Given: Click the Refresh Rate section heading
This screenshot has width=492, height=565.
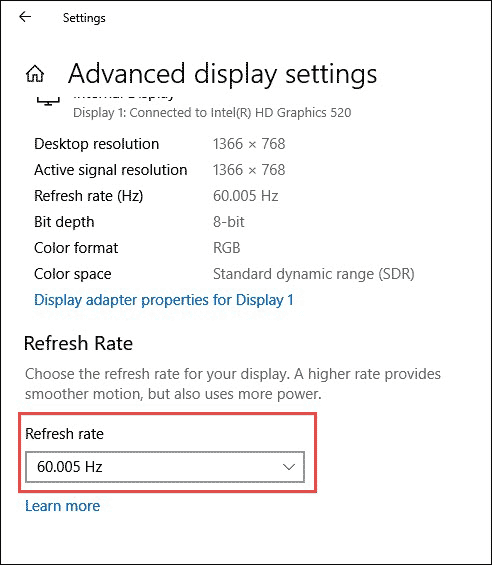Looking at the screenshot, I should [78, 343].
